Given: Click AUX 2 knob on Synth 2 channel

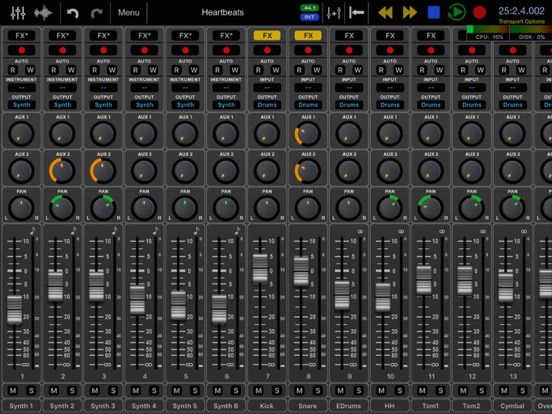Looking at the screenshot, I should 62,171.
